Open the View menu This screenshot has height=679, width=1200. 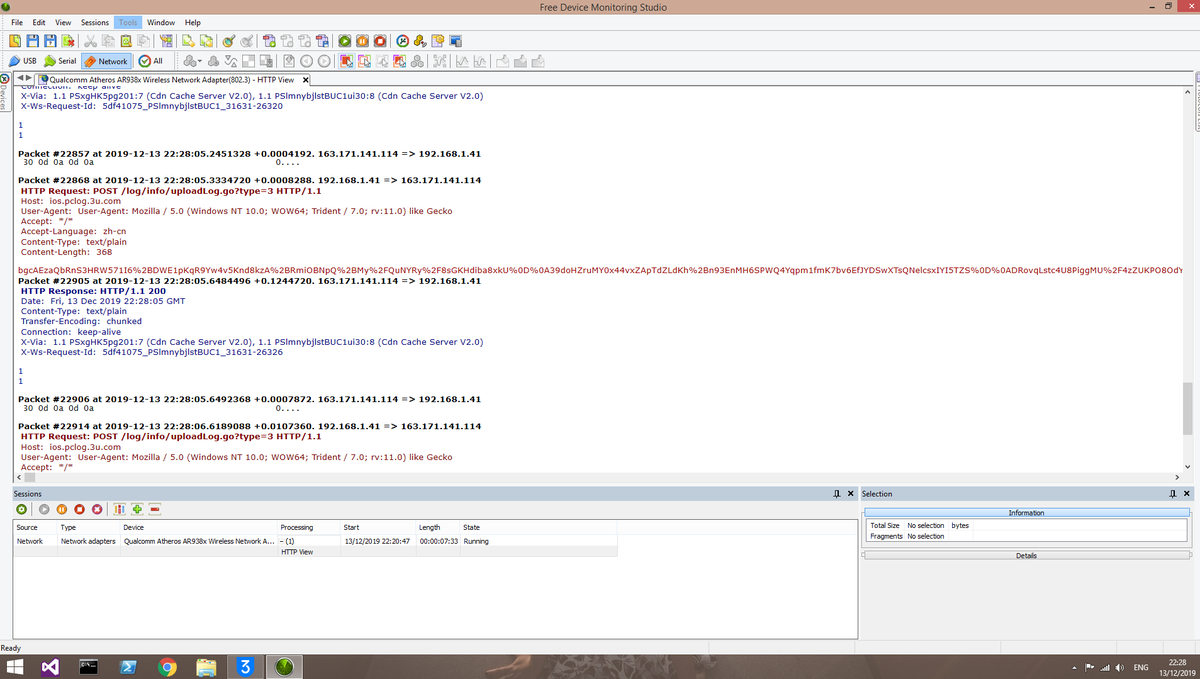[x=62, y=22]
